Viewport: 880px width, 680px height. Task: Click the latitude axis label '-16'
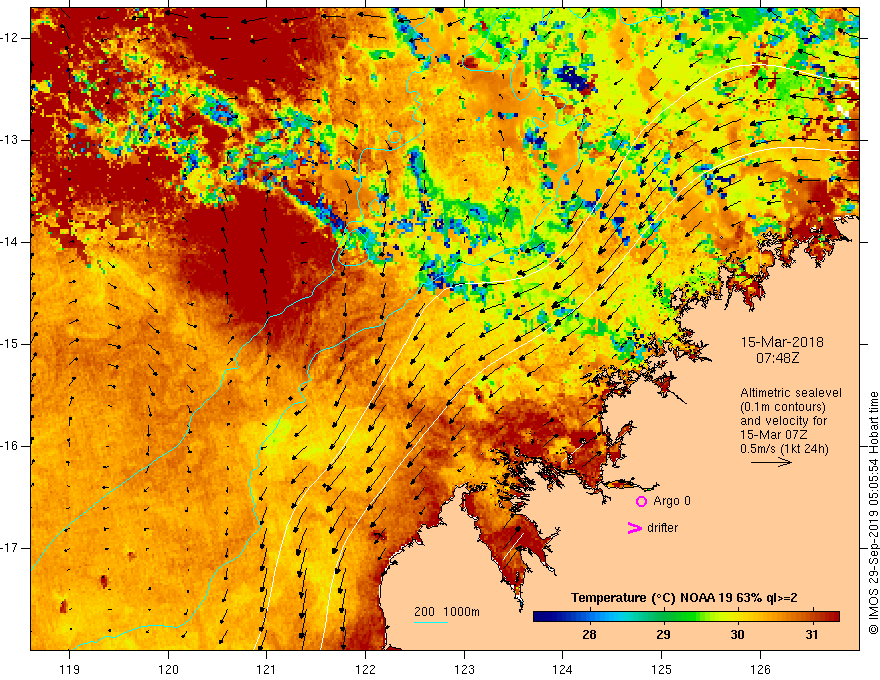coord(11,446)
